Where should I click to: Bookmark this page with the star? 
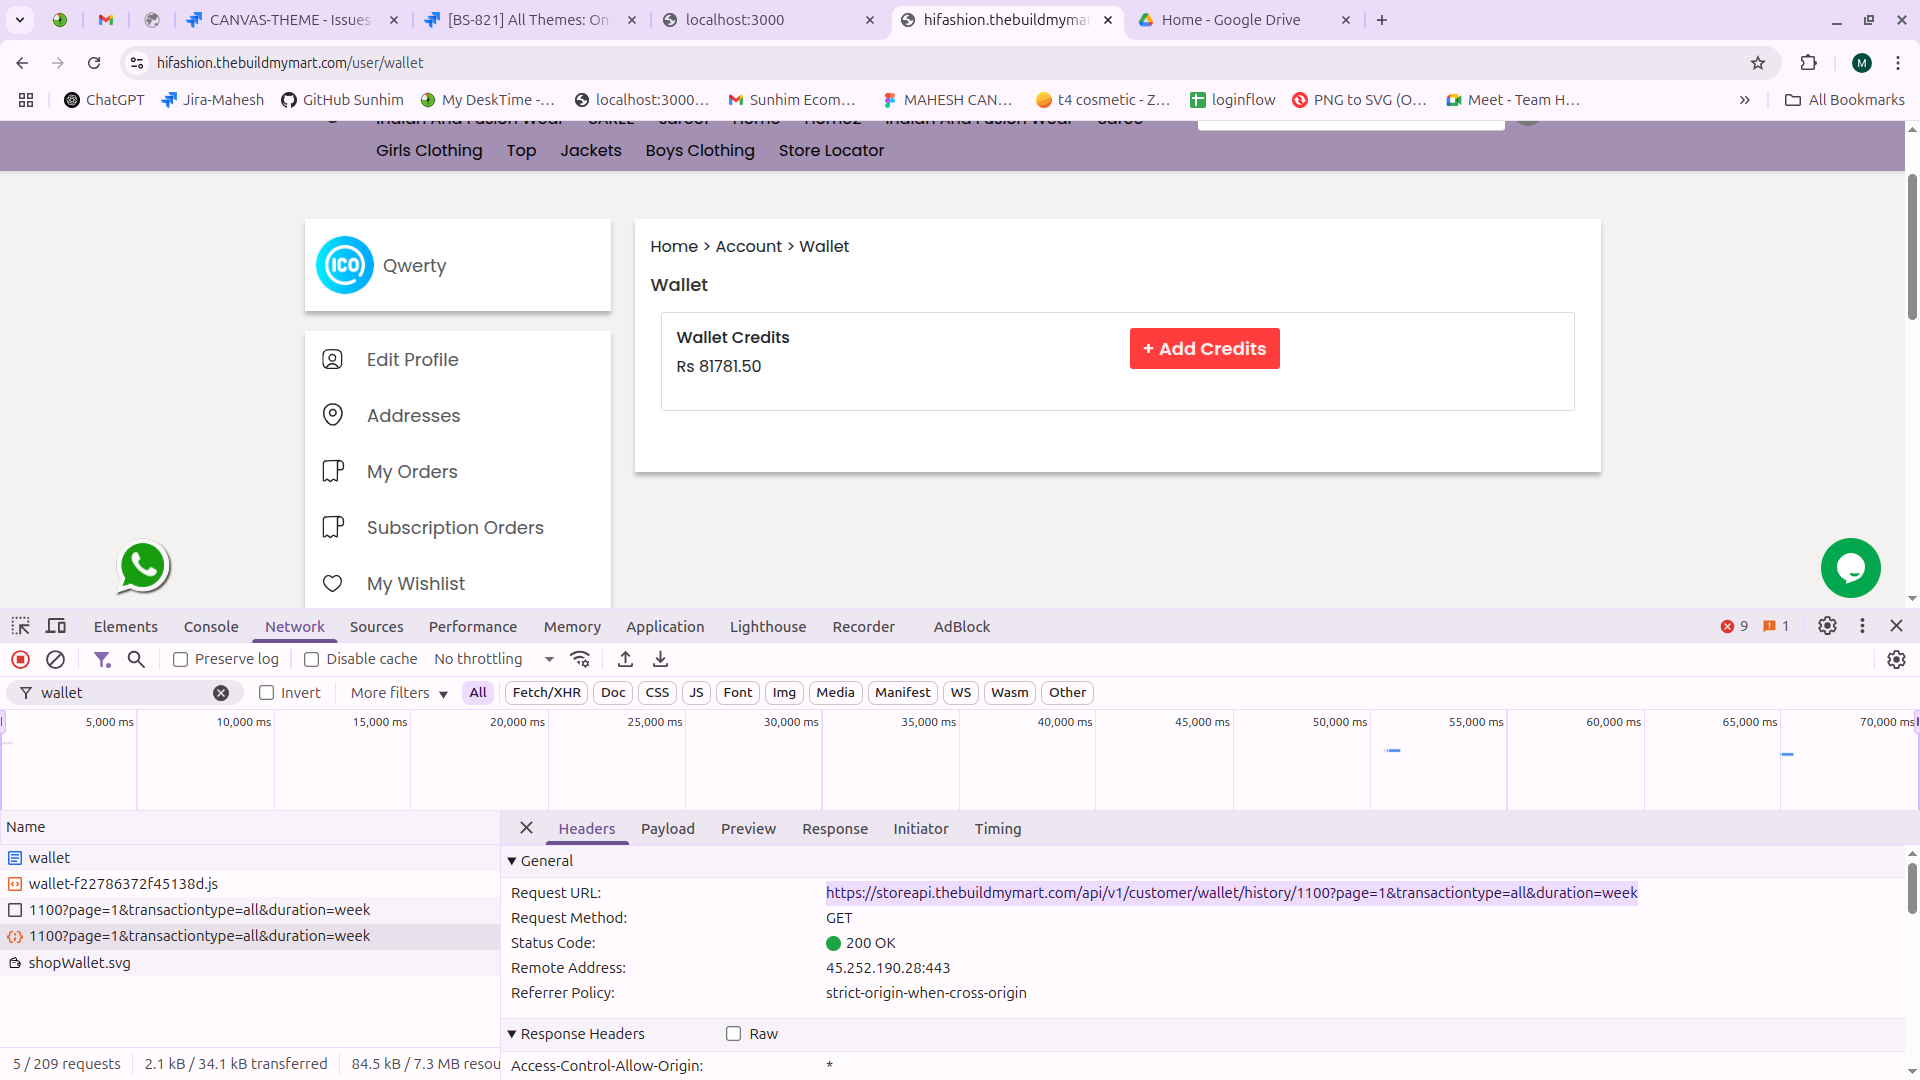tap(1758, 63)
